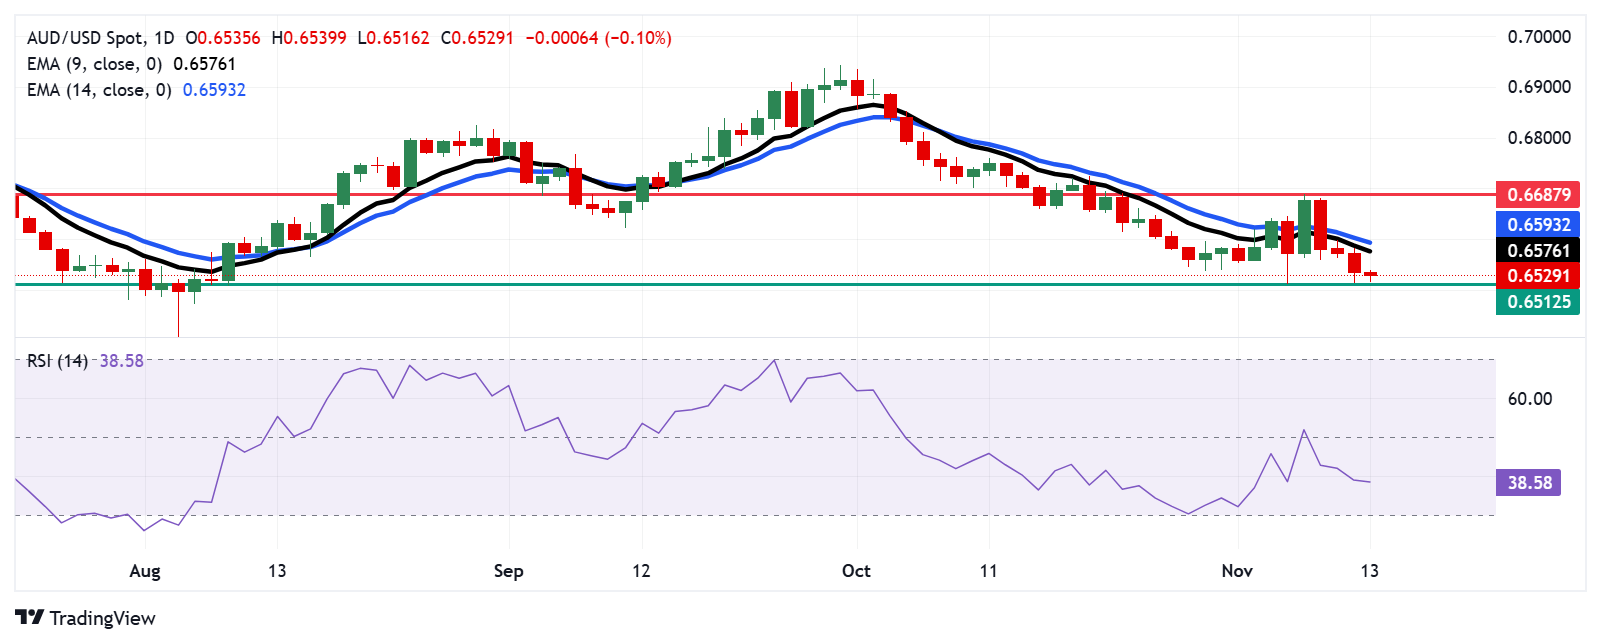Click the Nov date axis label

(1237, 571)
